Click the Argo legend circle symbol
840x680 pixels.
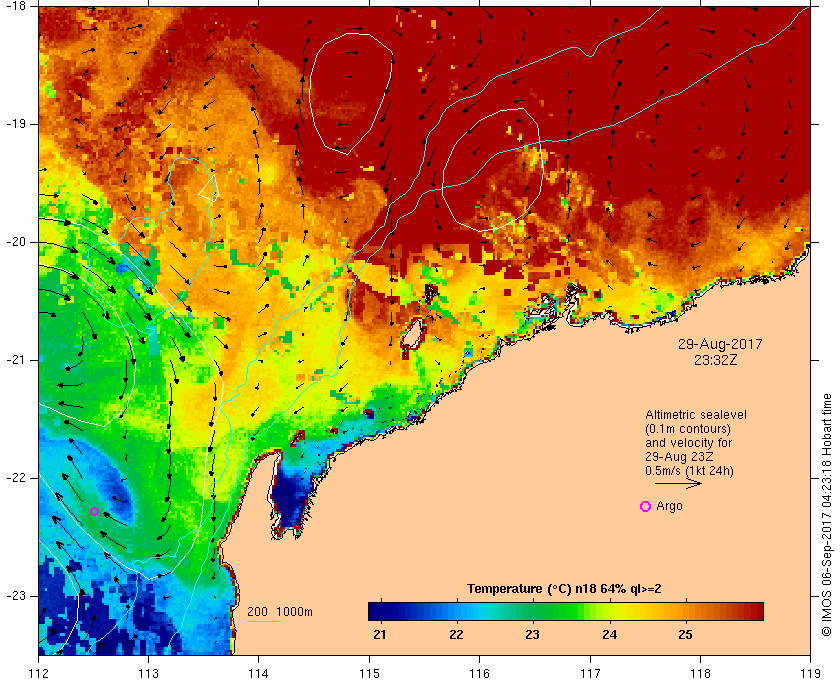[646, 506]
